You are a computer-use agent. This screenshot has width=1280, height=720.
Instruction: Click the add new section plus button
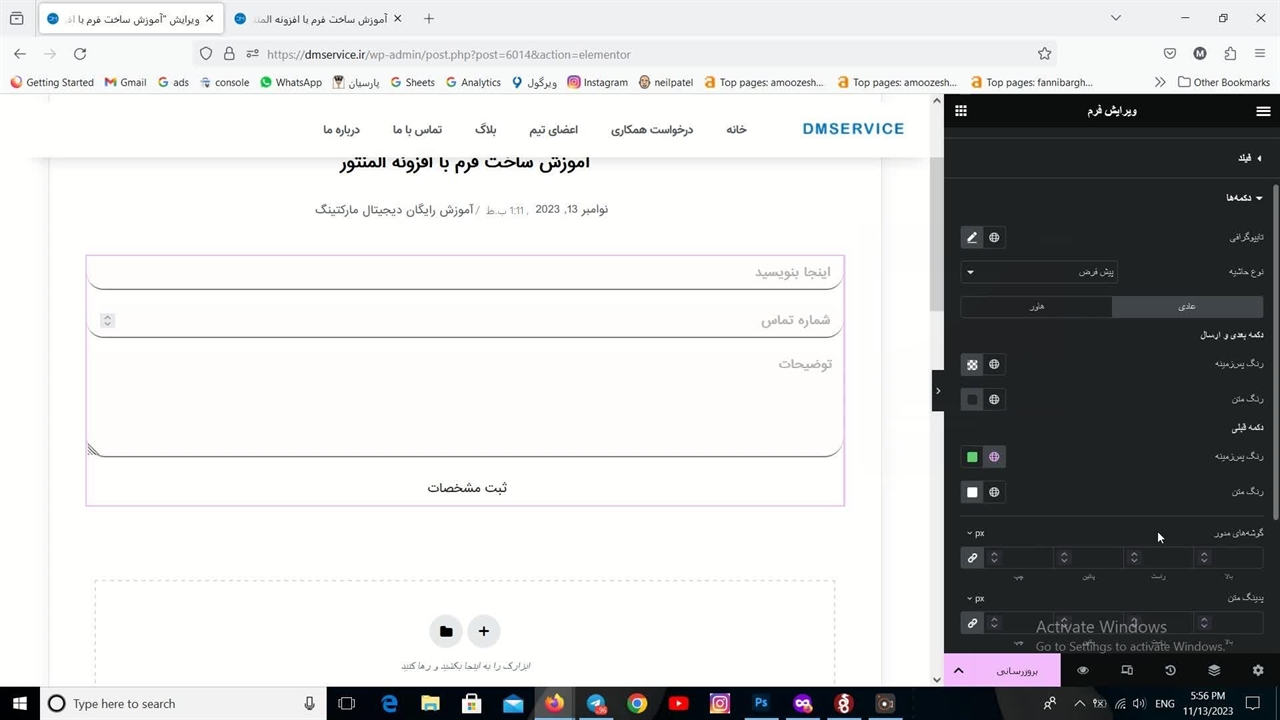tap(483, 631)
